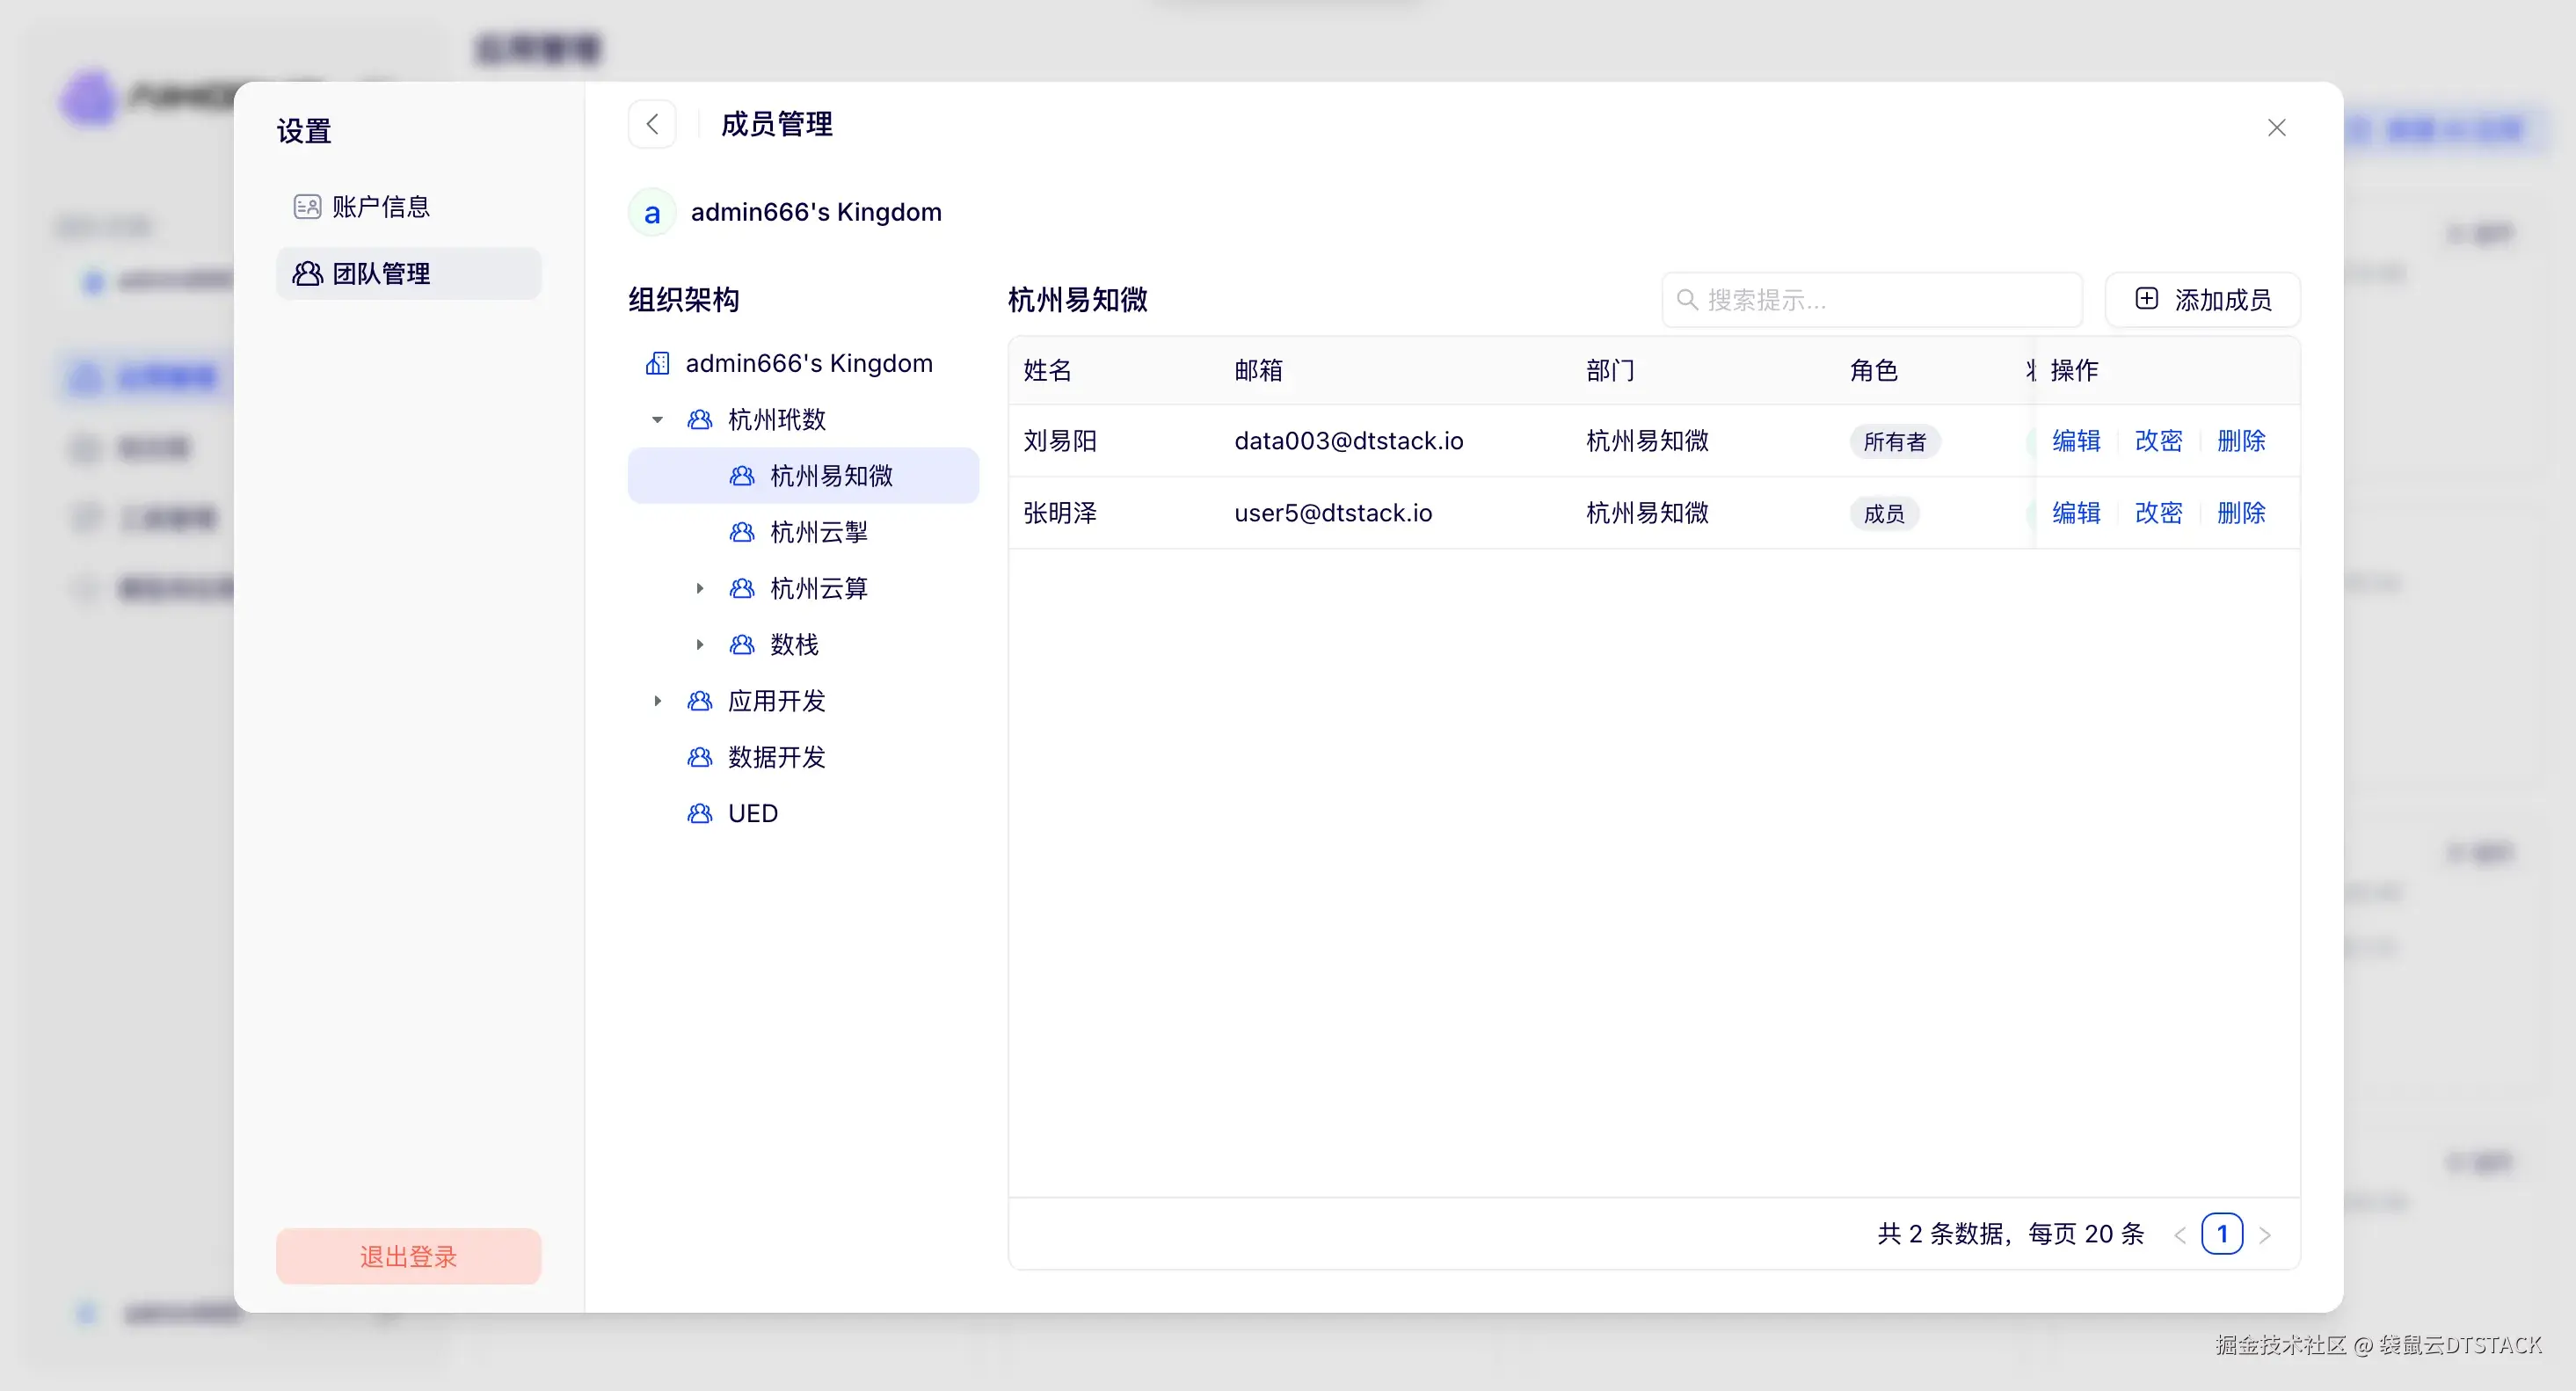Screen dimensions: 2576x1391
Task: Select 数据开发 department
Action: coord(776,757)
